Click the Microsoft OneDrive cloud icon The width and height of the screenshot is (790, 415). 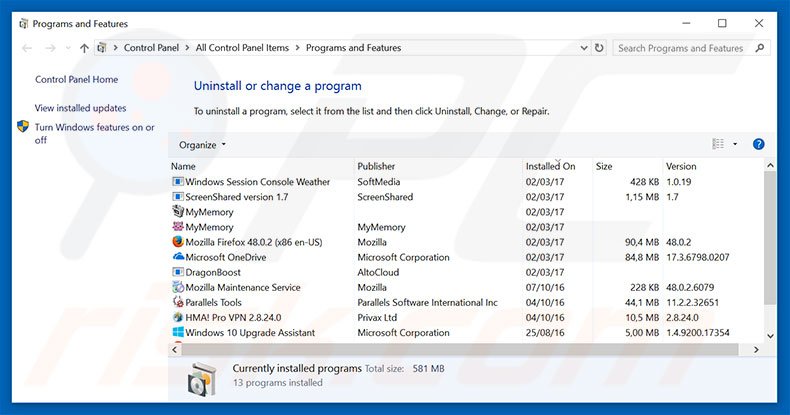pyautogui.click(x=178, y=256)
